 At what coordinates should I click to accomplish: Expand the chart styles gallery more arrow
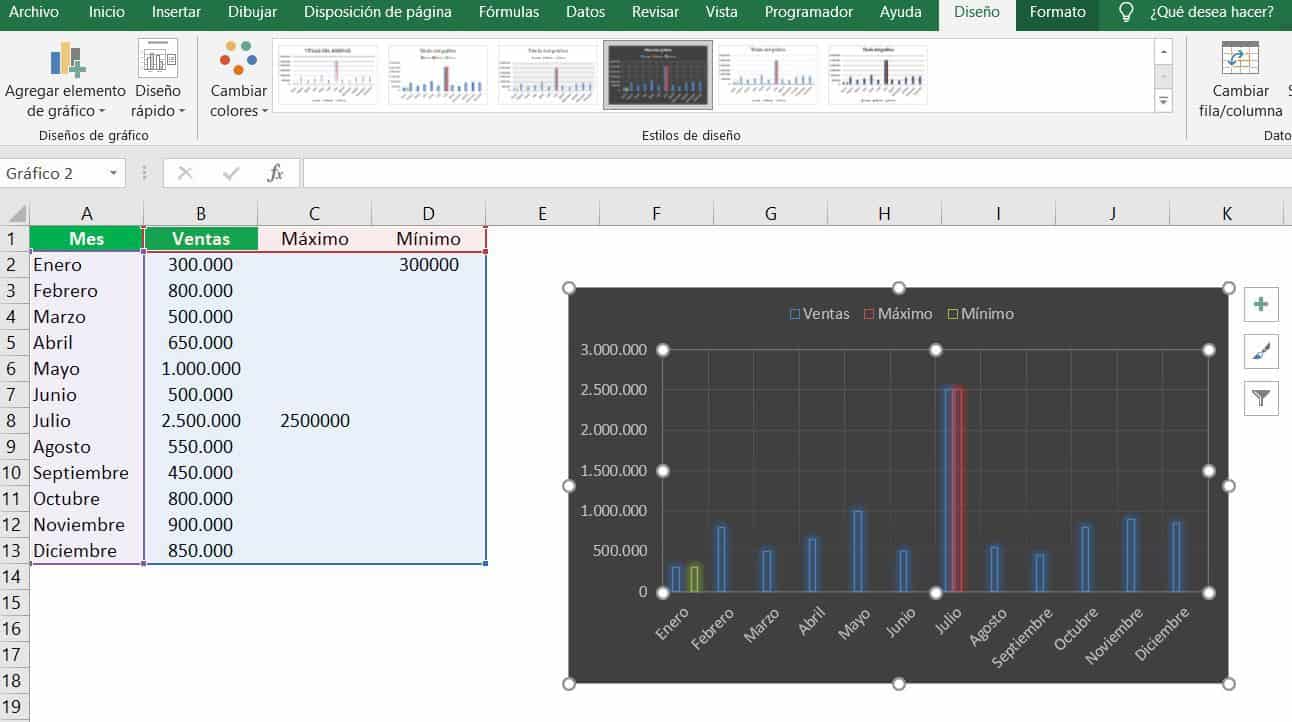(x=1163, y=100)
